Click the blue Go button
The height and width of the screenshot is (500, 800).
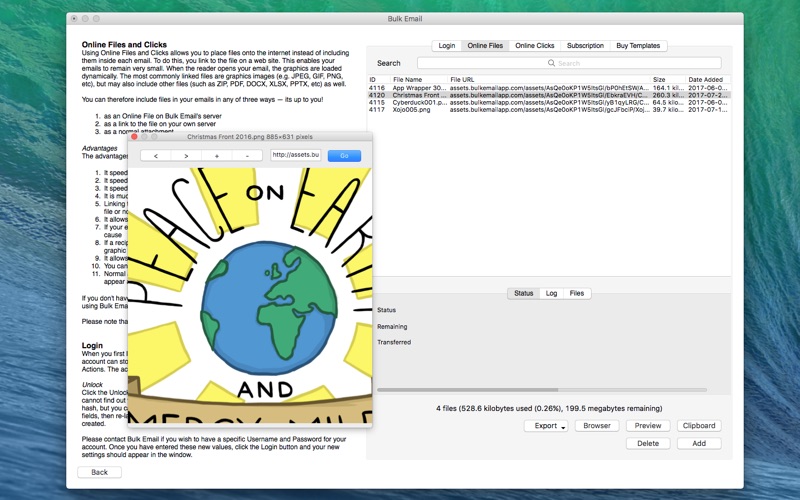point(344,156)
